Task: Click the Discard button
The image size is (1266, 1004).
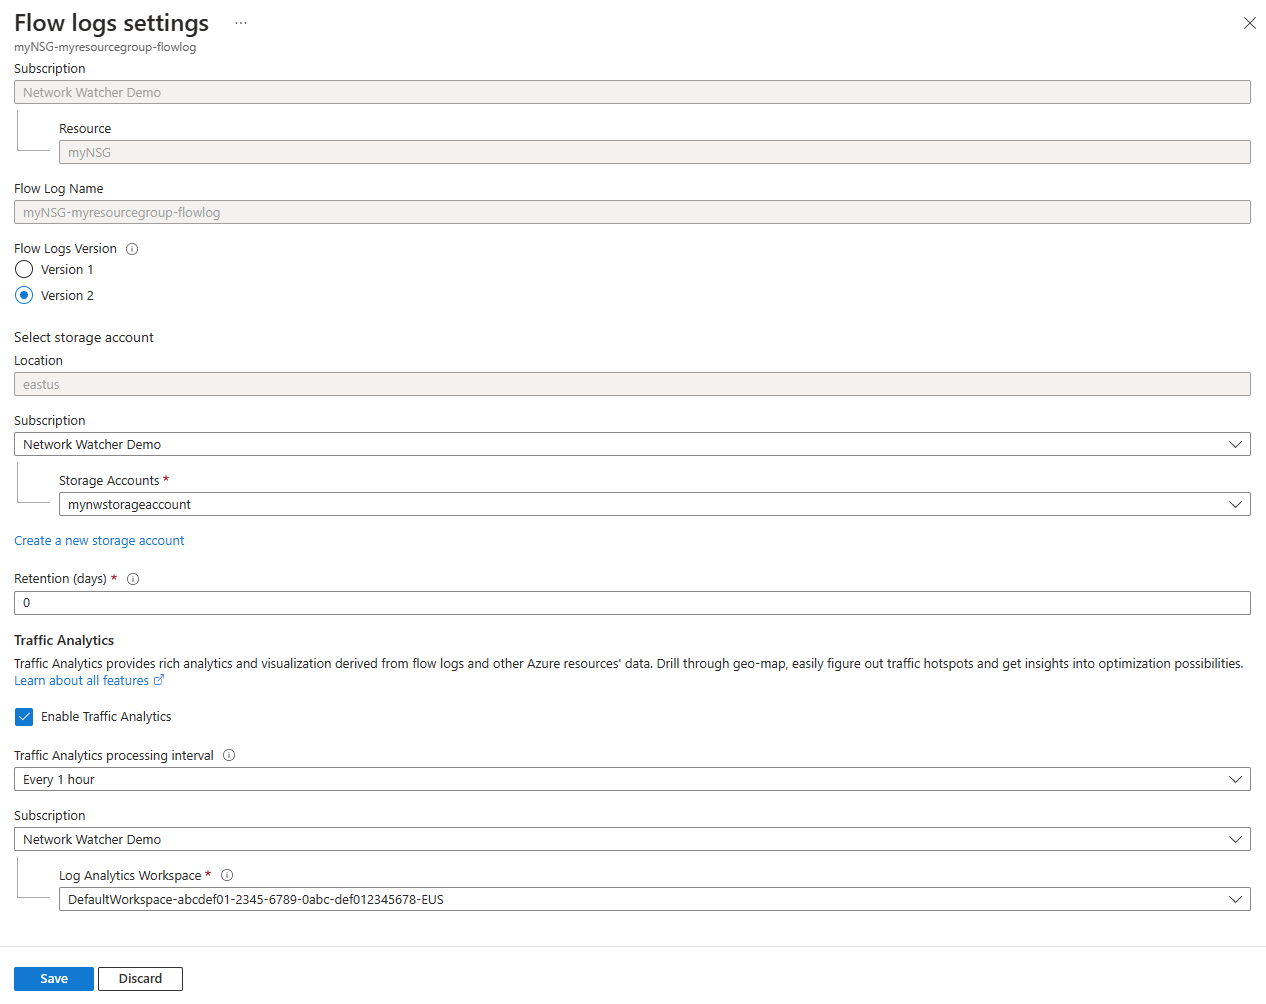Action: click(140, 979)
